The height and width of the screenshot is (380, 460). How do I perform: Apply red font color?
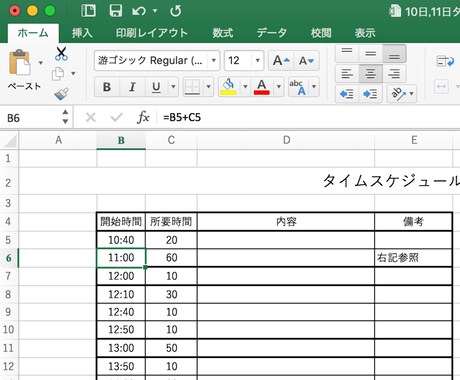pos(262,87)
